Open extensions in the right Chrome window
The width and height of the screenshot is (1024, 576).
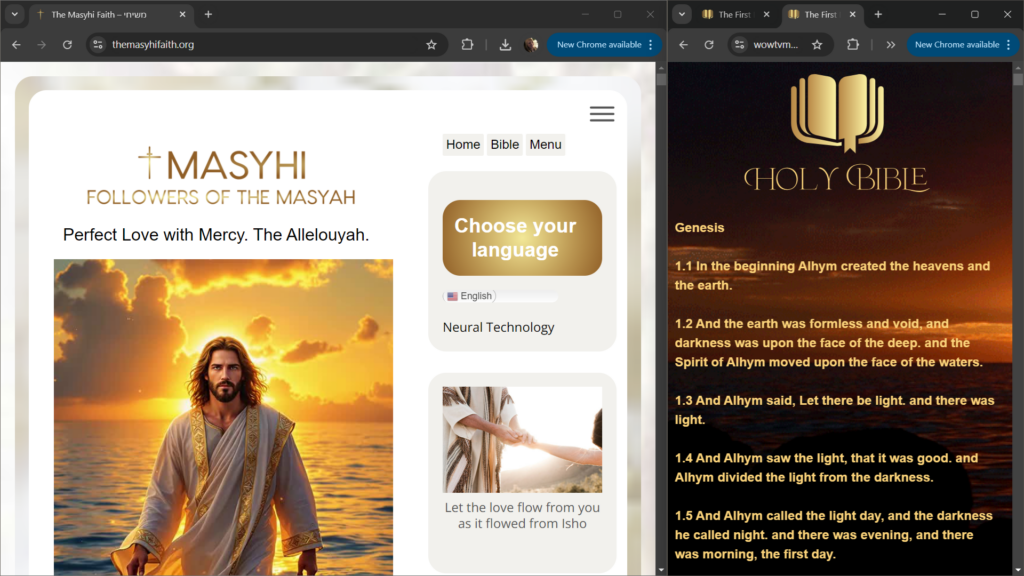(x=853, y=44)
